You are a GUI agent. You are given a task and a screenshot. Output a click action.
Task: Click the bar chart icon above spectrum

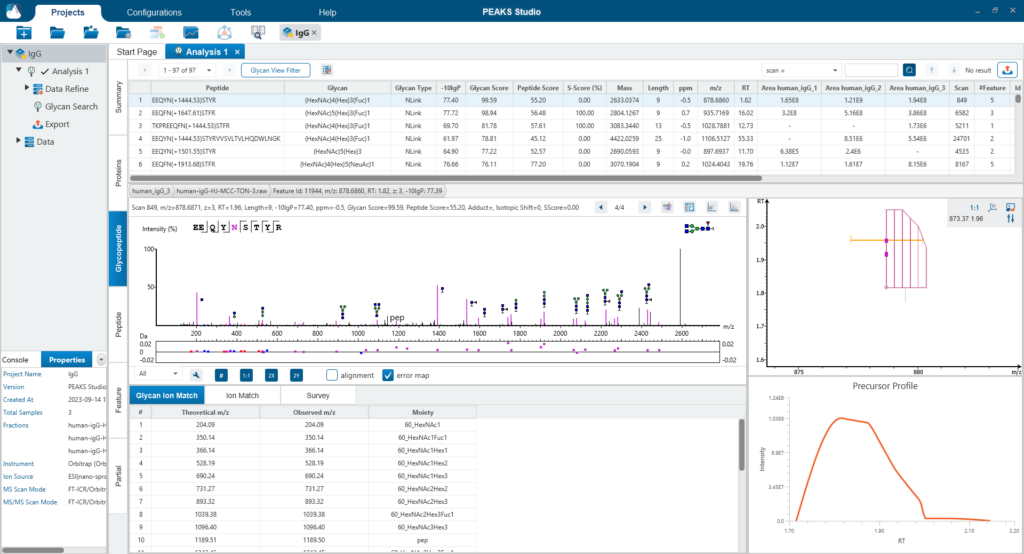734,207
